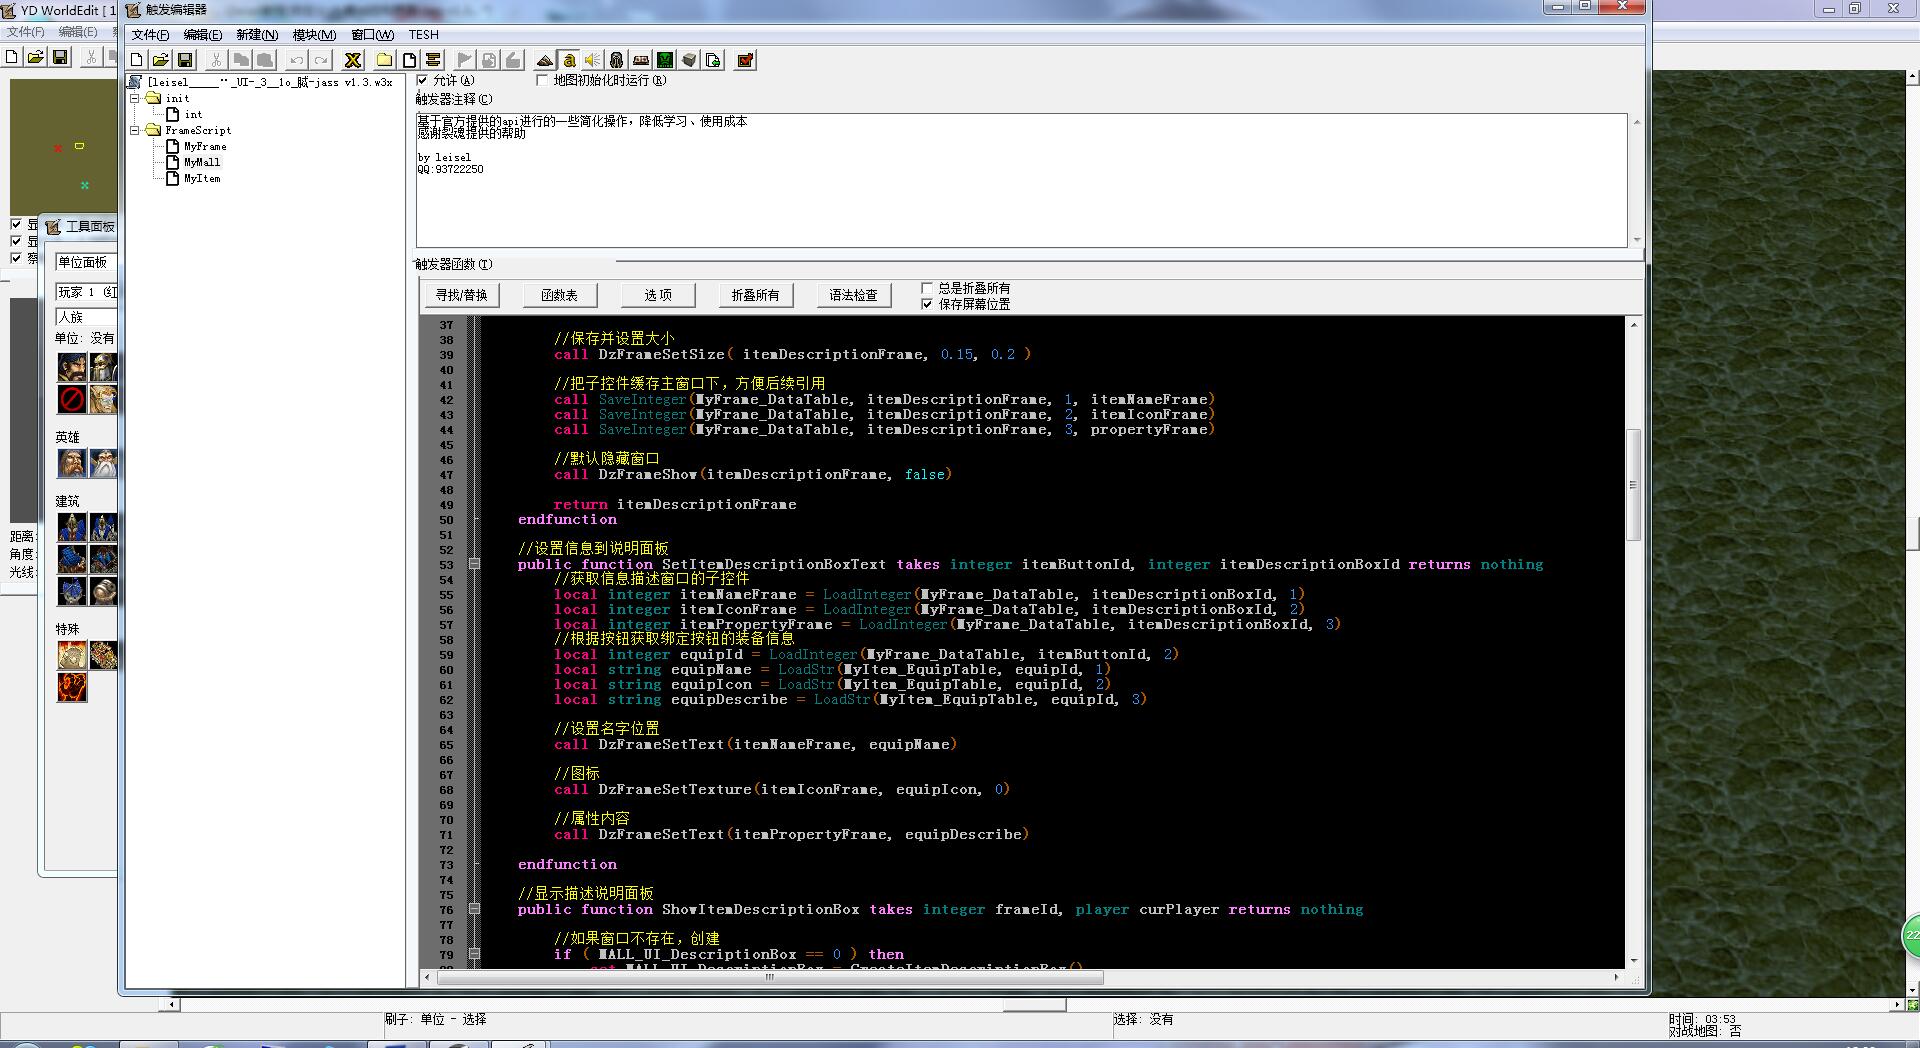Open the Object Editor helmet icon
Image resolution: width=1920 pixels, height=1048 pixels.
[x=616, y=60]
